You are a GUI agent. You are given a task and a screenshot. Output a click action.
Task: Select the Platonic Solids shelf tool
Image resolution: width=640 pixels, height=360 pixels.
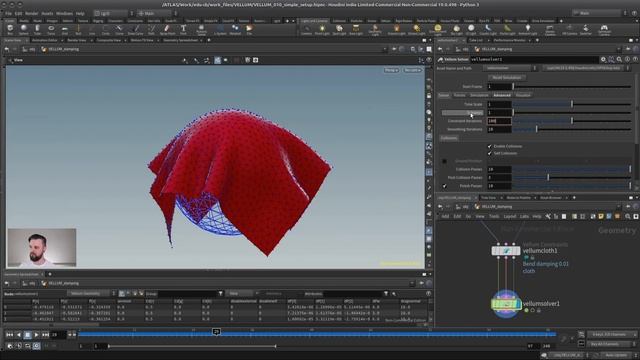(201, 29)
